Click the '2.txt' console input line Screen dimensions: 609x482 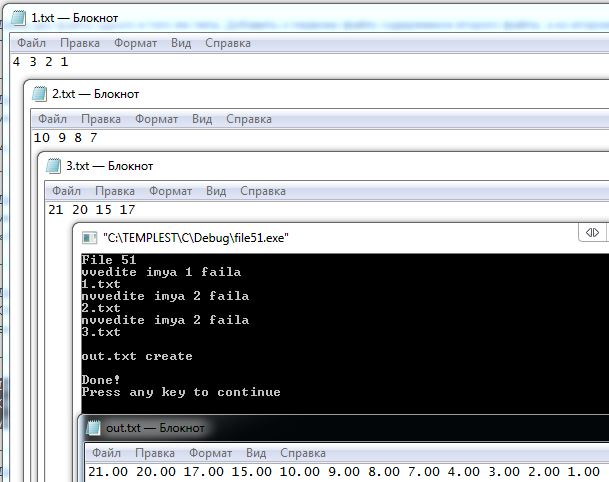[x=101, y=308]
